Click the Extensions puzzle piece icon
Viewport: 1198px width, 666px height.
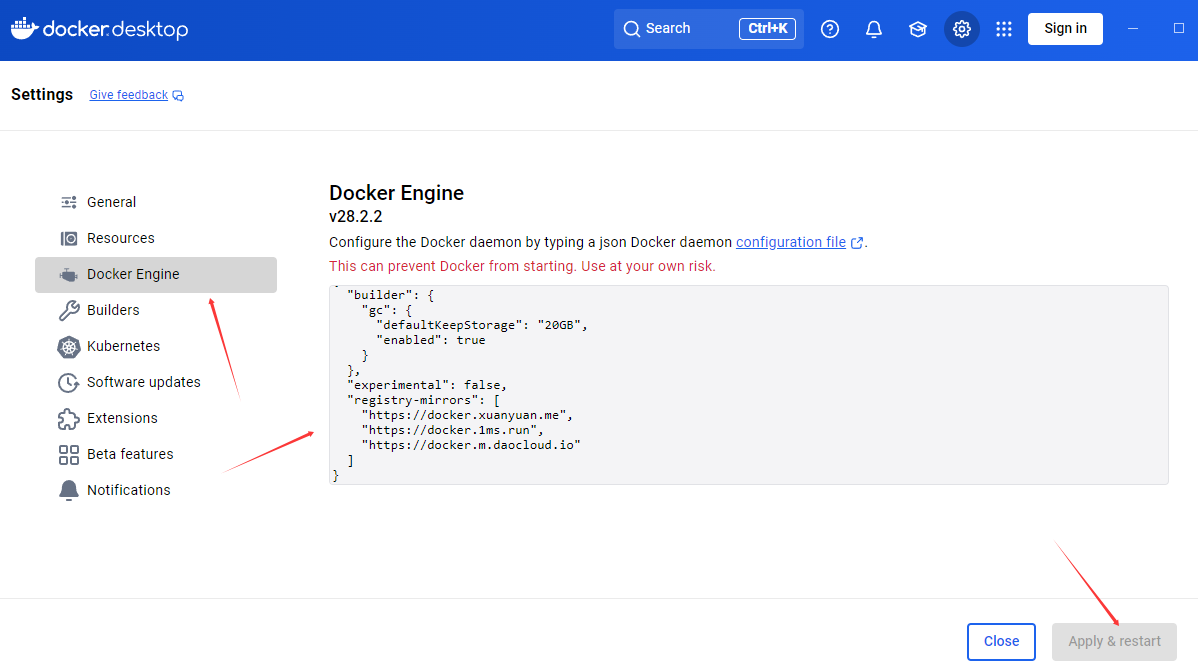69,419
